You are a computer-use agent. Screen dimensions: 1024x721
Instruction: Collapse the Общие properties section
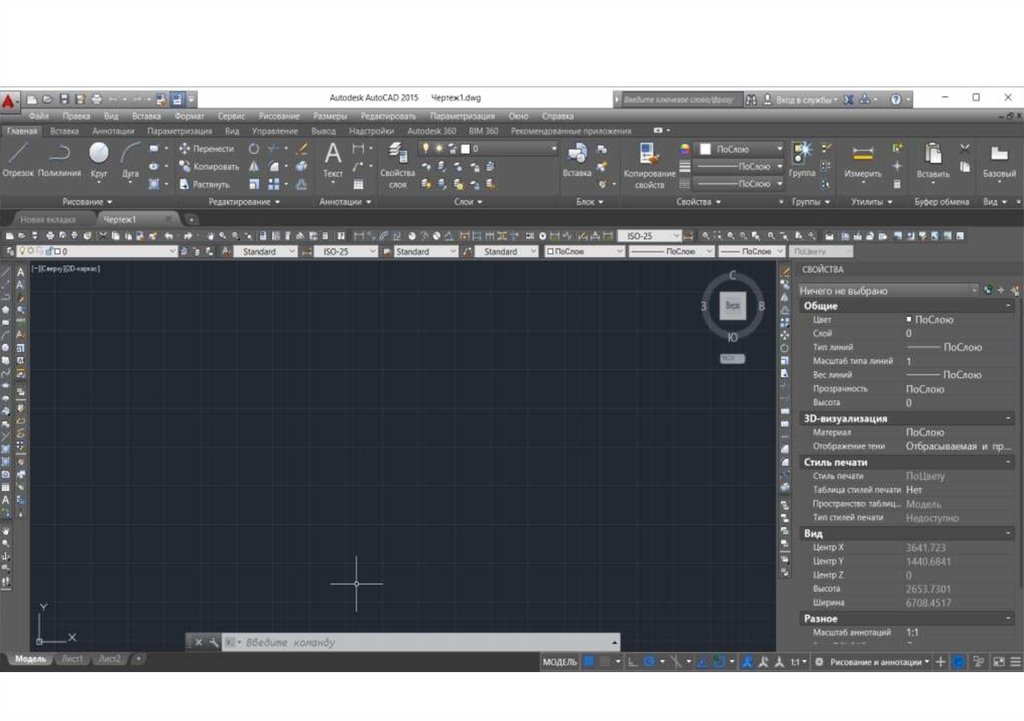click(x=1008, y=305)
